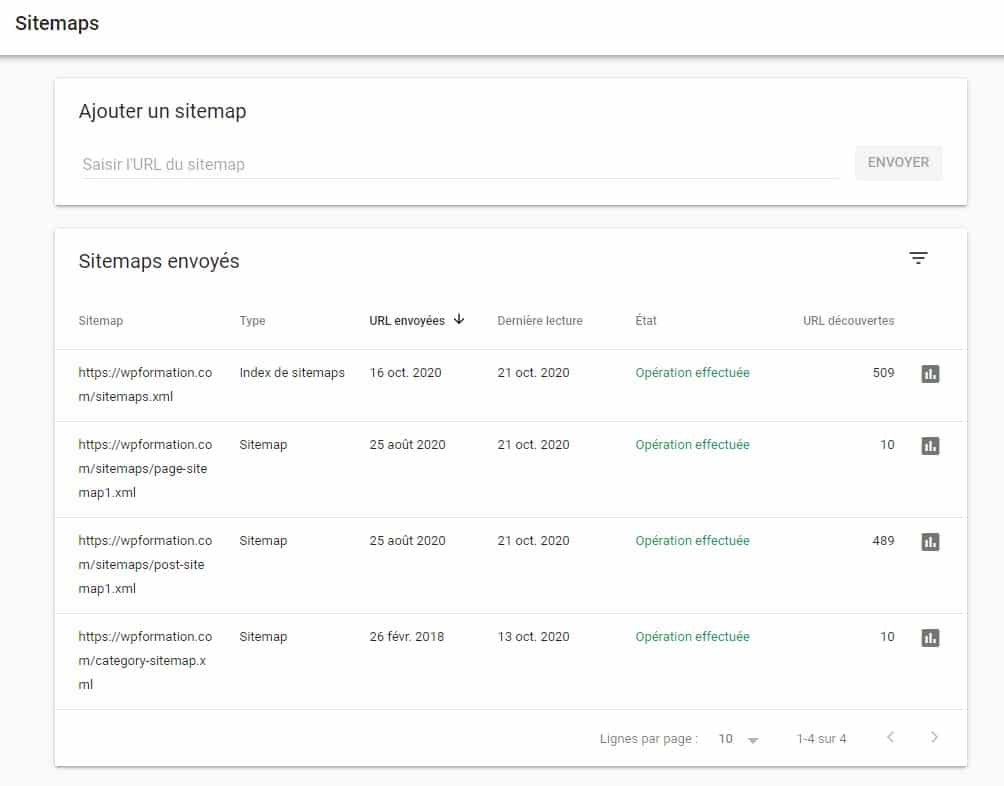Click the ENVOYER button
1004x786 pixels.
click(897, 162)
